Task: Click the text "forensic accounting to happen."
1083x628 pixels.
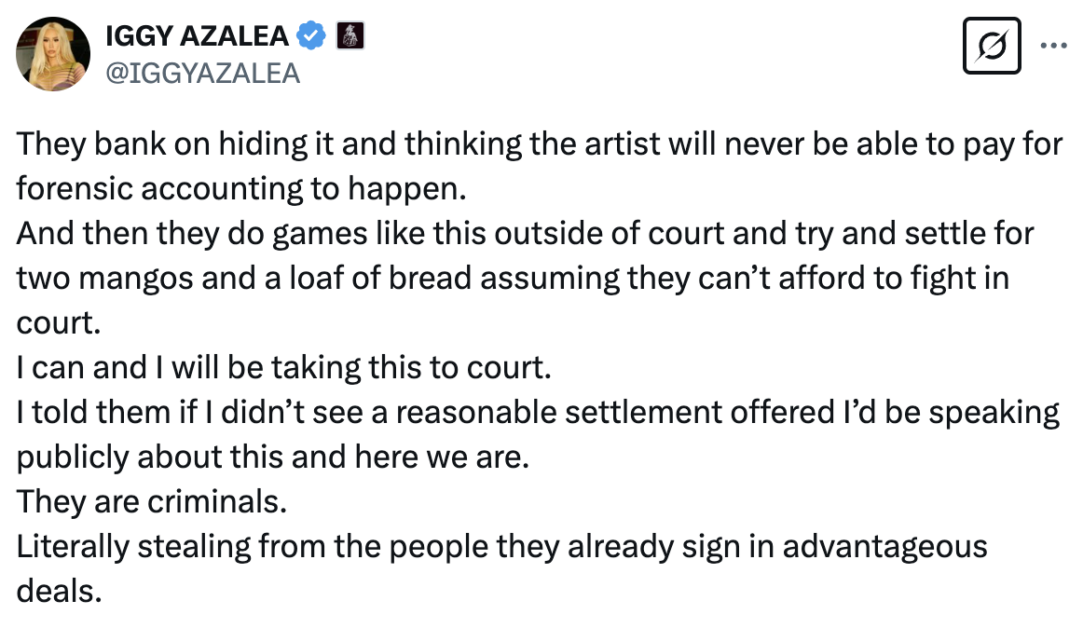Action: (242, 189)
